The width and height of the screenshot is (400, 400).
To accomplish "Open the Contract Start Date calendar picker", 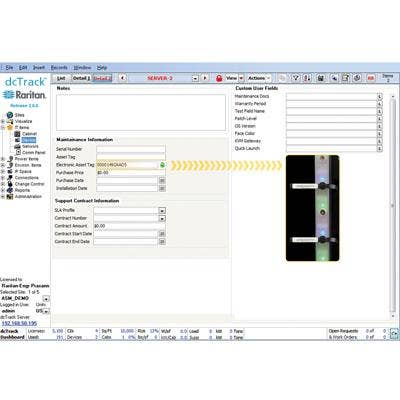I will (x=162, y=234).
